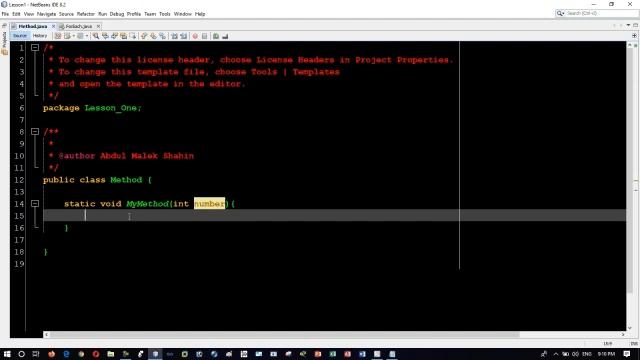Click the 'MyMethod' method name

147,203
